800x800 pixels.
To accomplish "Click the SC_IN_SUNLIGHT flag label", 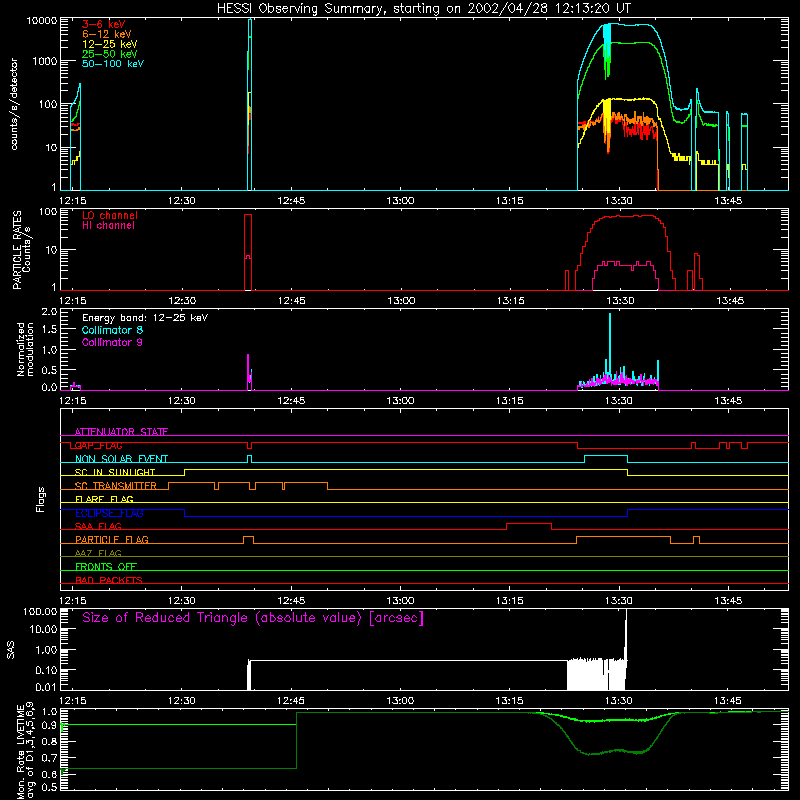I will click(x=115, y=472).
